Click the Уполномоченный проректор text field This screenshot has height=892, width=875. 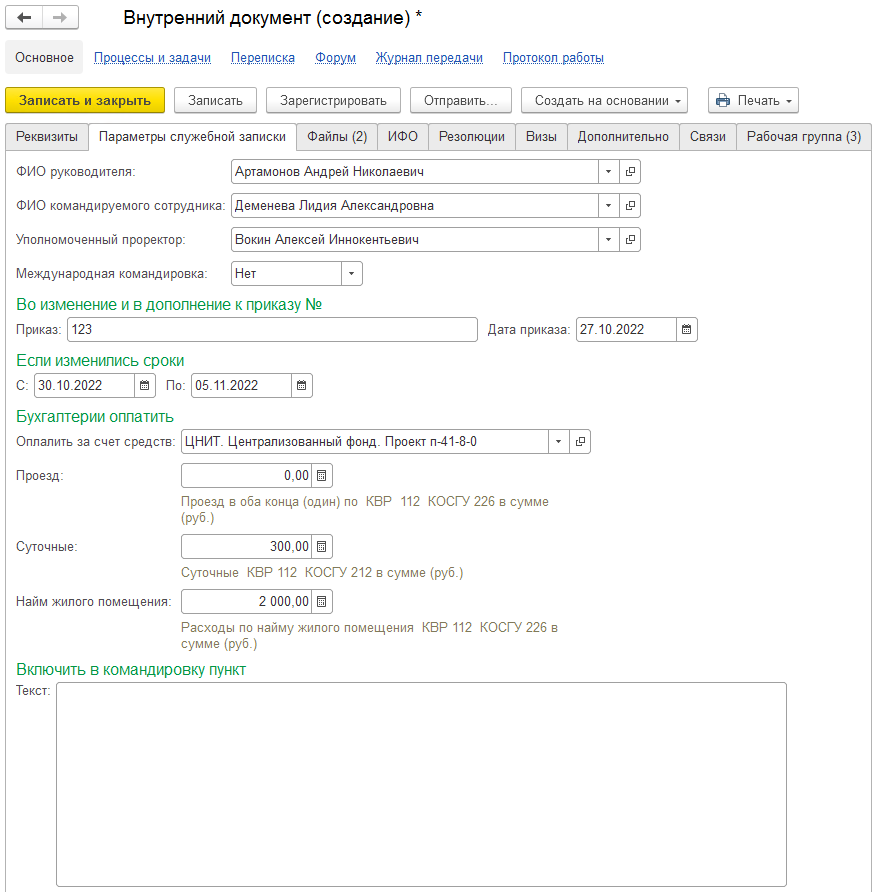(415, 239)
